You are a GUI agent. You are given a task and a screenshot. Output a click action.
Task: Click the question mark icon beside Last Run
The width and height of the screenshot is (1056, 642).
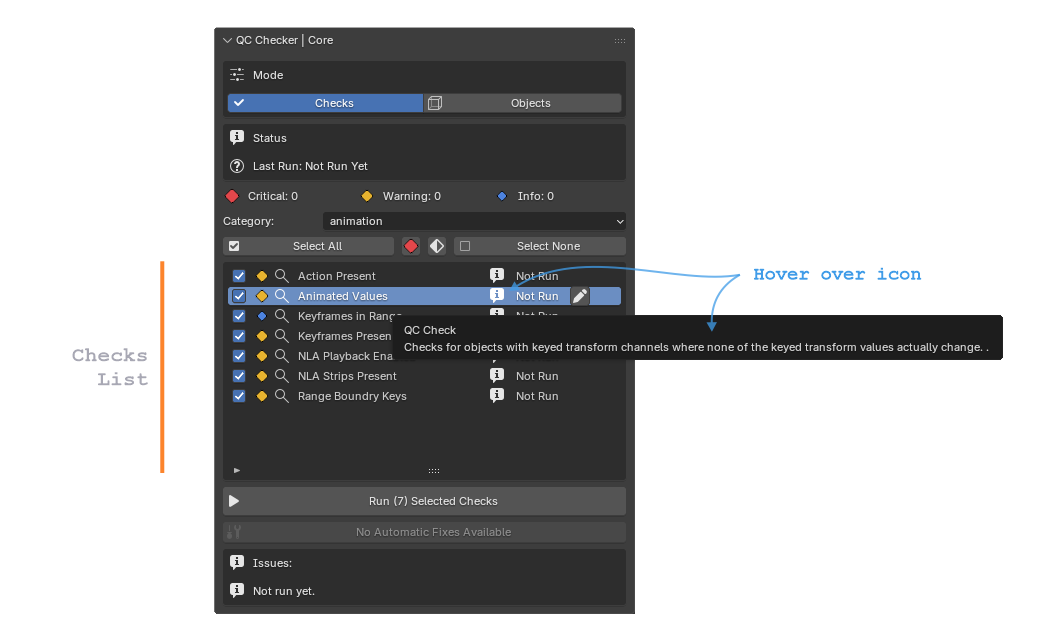point(237,166)
